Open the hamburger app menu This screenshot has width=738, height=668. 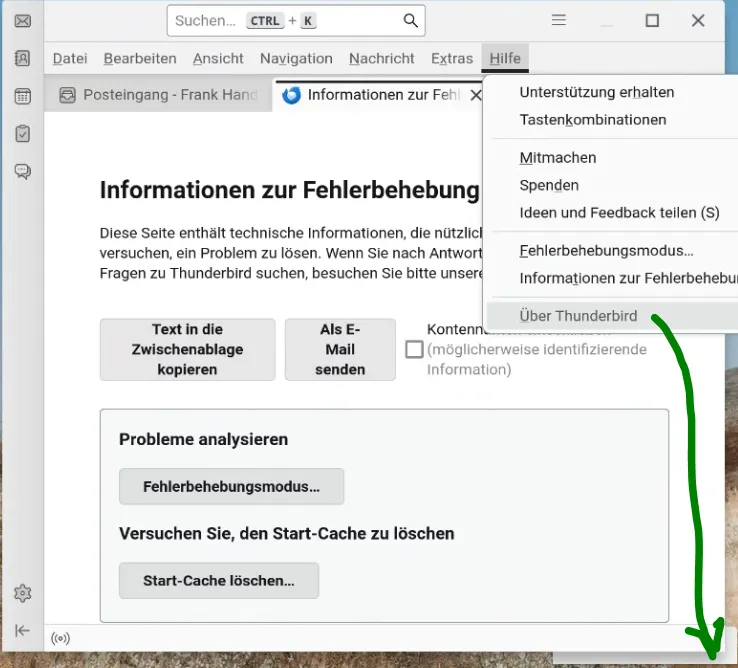pos(559,20)
